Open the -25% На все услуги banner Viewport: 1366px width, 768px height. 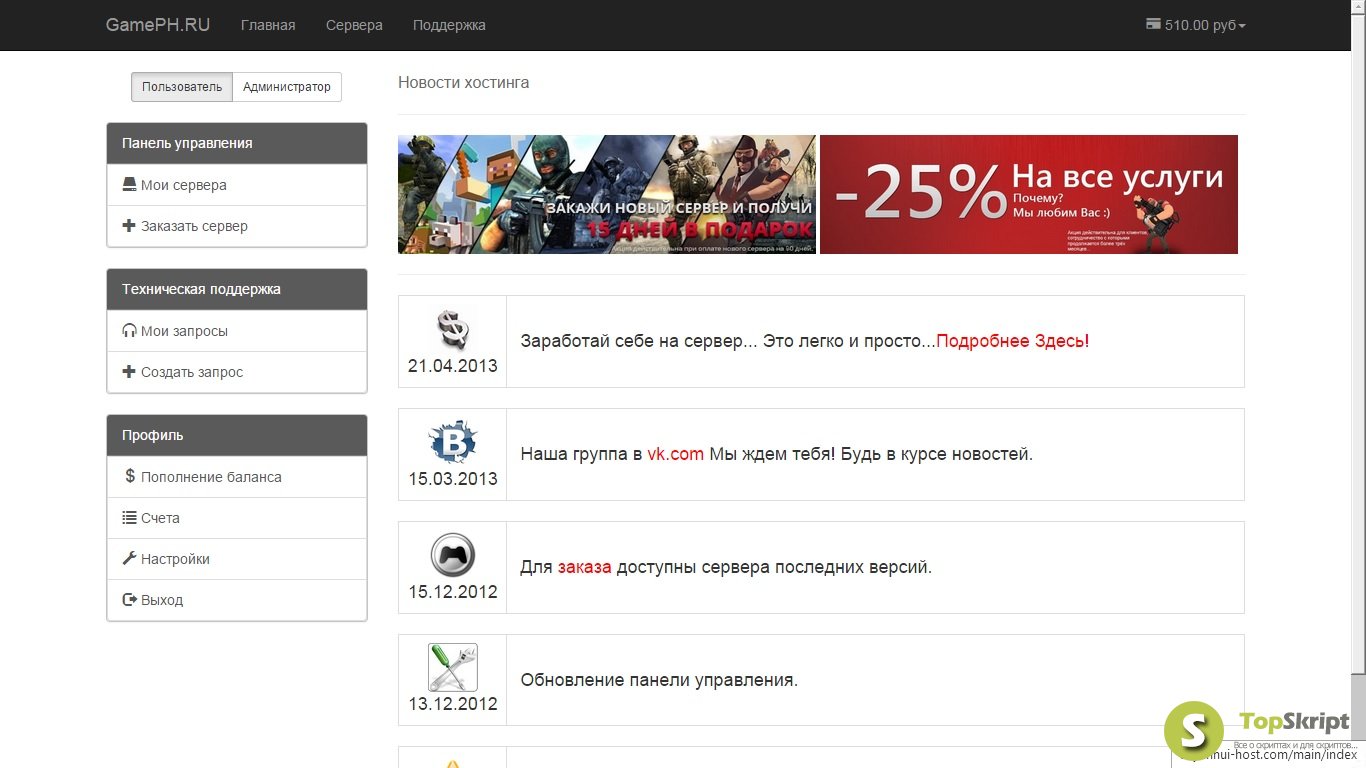point(1029,194)
